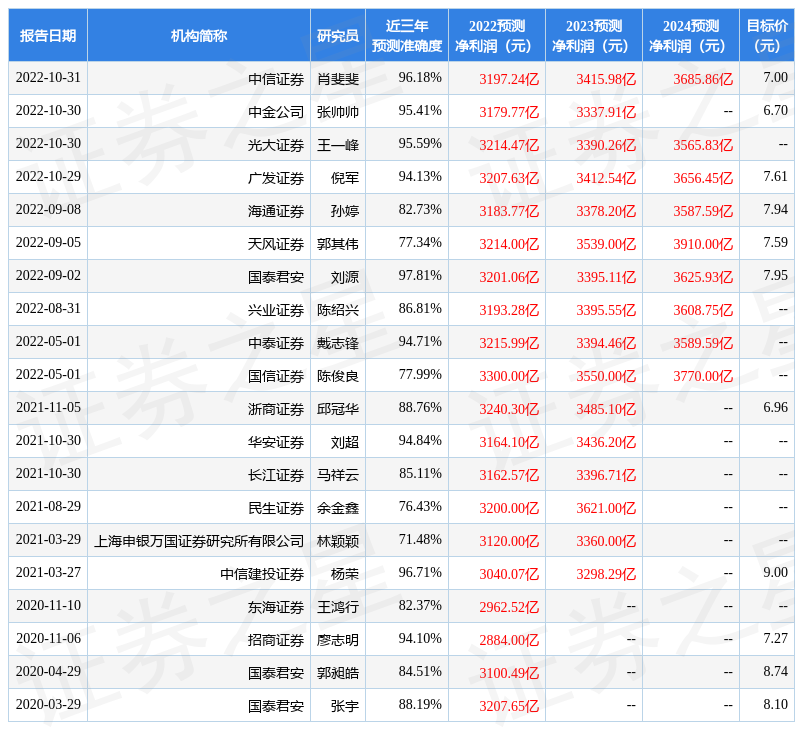The height and width of the screenshot is (730, 795).
Task: Click researcher name 廖志明
Action: click(x=338, y=639)
